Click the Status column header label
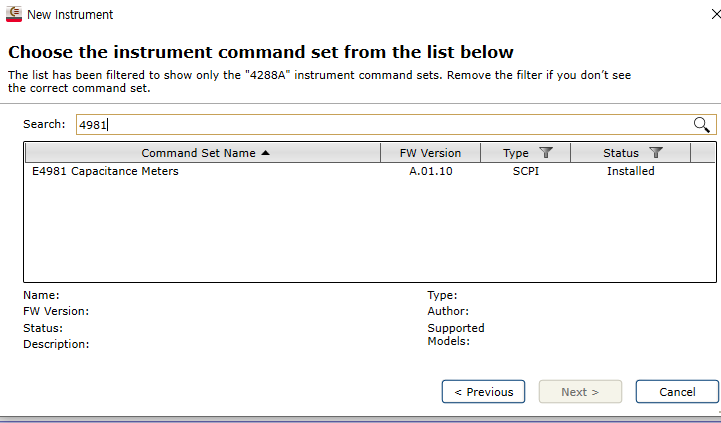Screen dimensions: 721x423 [620, 153]
